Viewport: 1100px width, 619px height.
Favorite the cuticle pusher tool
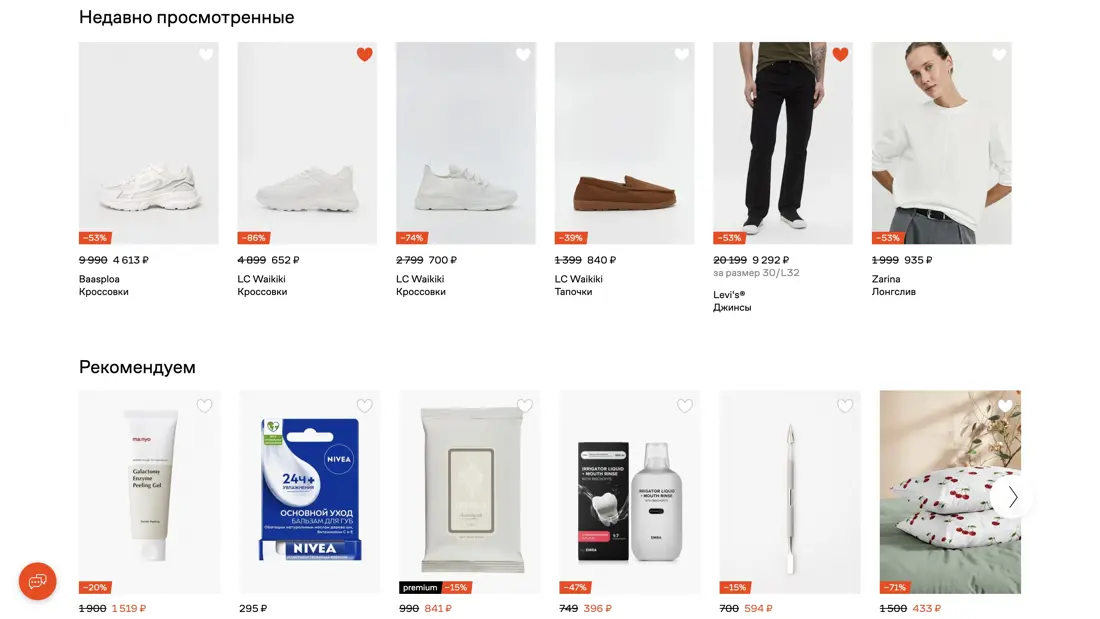pos(845,406)
